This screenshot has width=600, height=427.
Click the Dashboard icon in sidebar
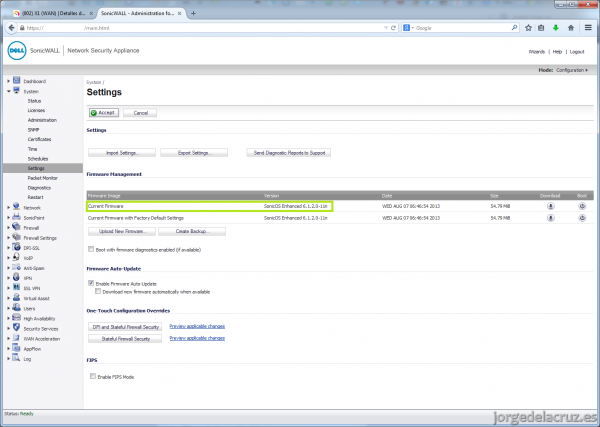click(16, 80)
